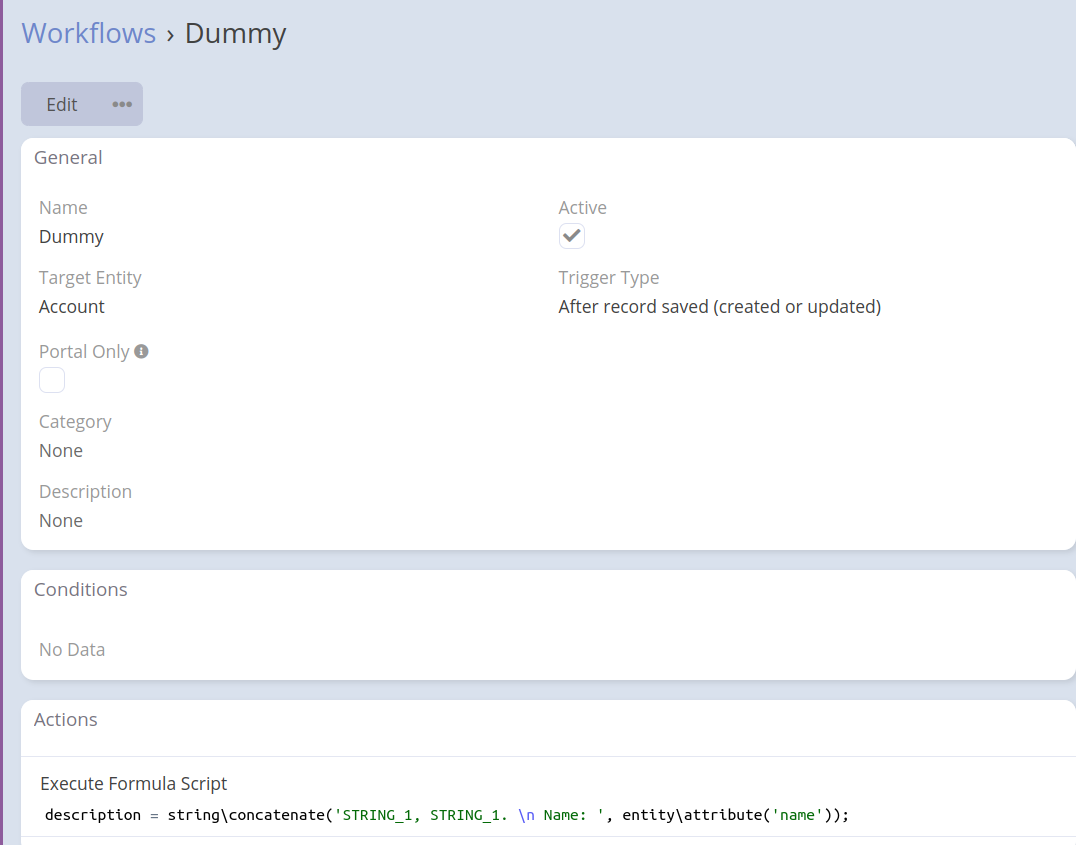Toggle the Active checkbox
Image resolution: width=1076 pixels, height=845 pixels.
click(x=571, y=236)
